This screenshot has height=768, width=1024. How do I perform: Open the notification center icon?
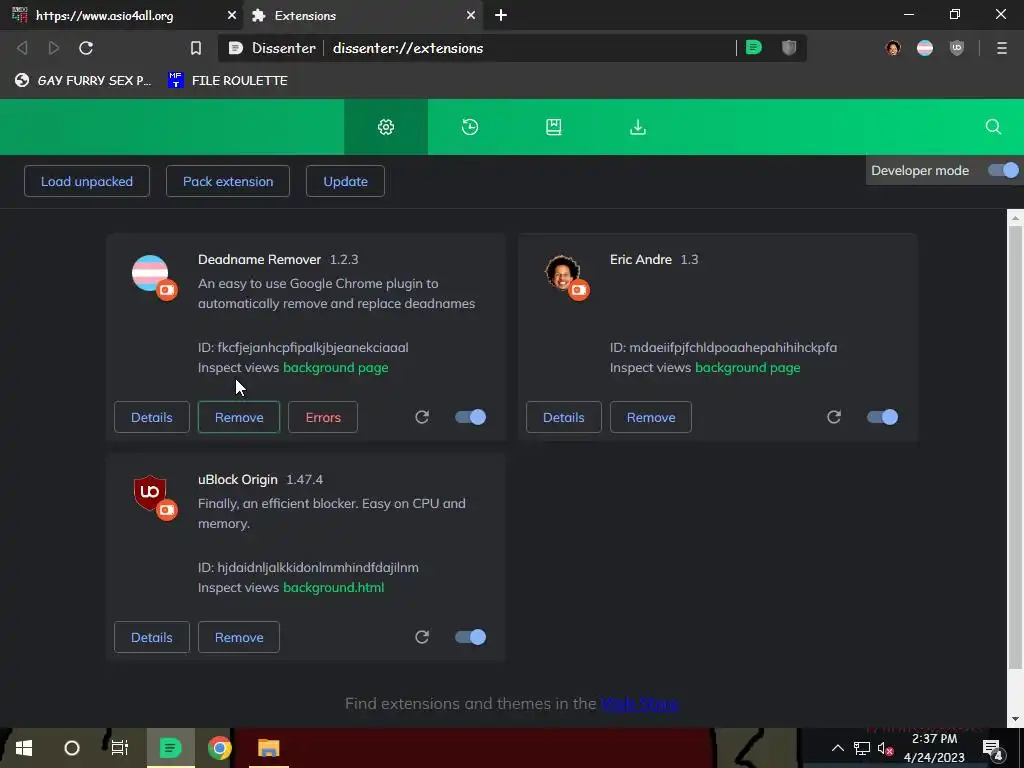tap(993, 748)
